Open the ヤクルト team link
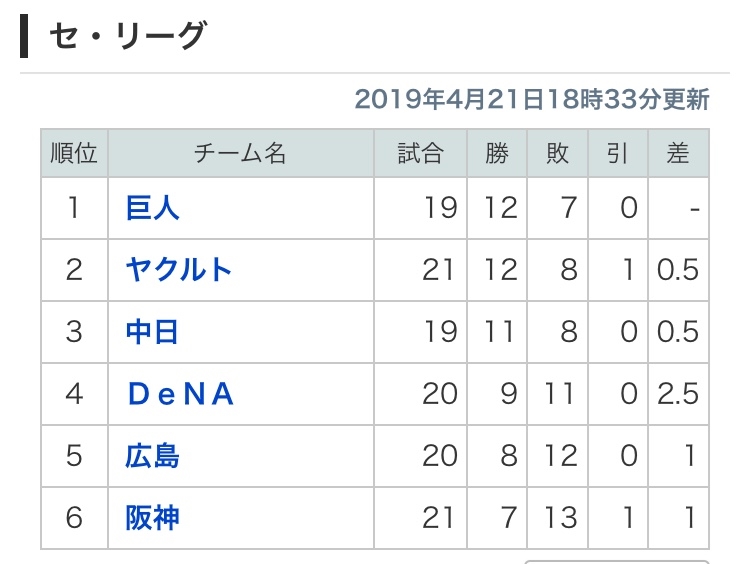The image size is (750, 564). point(178,270)
